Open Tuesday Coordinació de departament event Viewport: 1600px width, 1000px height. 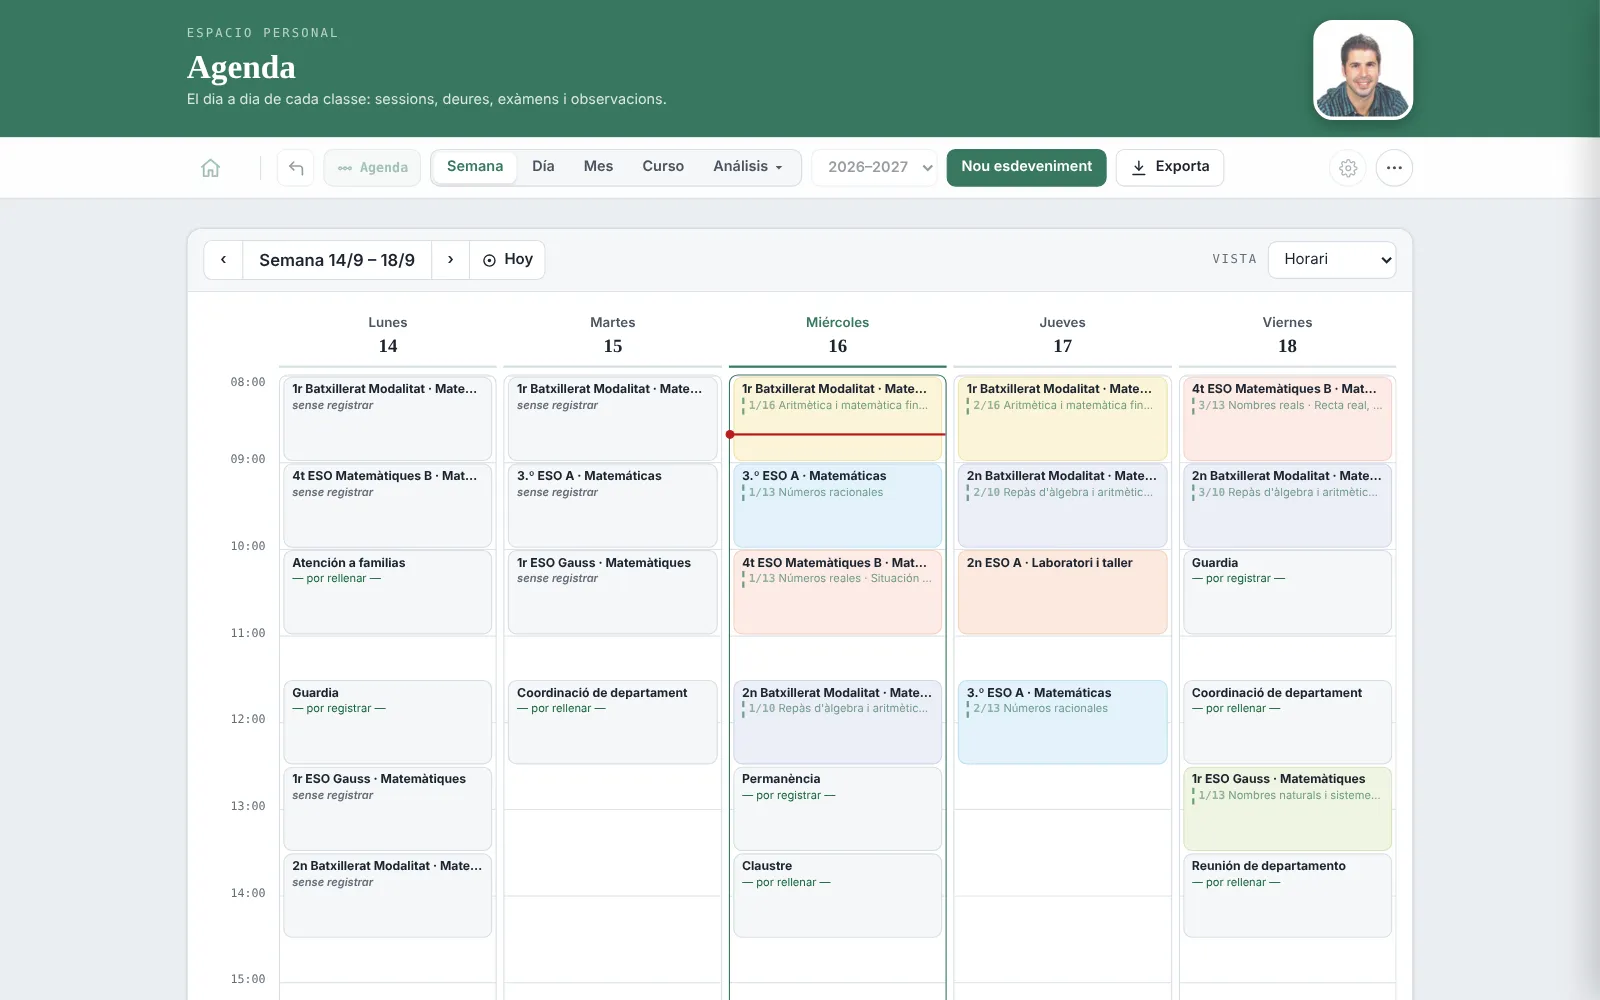[x=613, y=722]
